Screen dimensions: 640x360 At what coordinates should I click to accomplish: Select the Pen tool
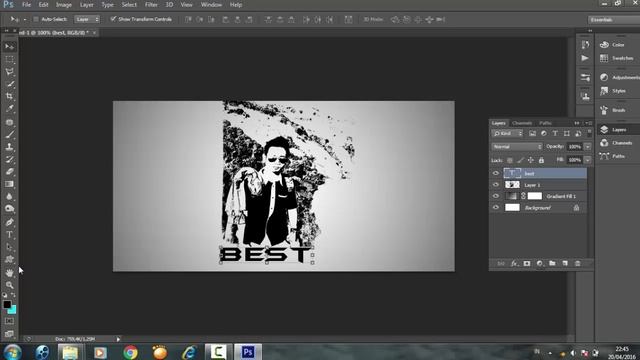[x=9, y=222]
